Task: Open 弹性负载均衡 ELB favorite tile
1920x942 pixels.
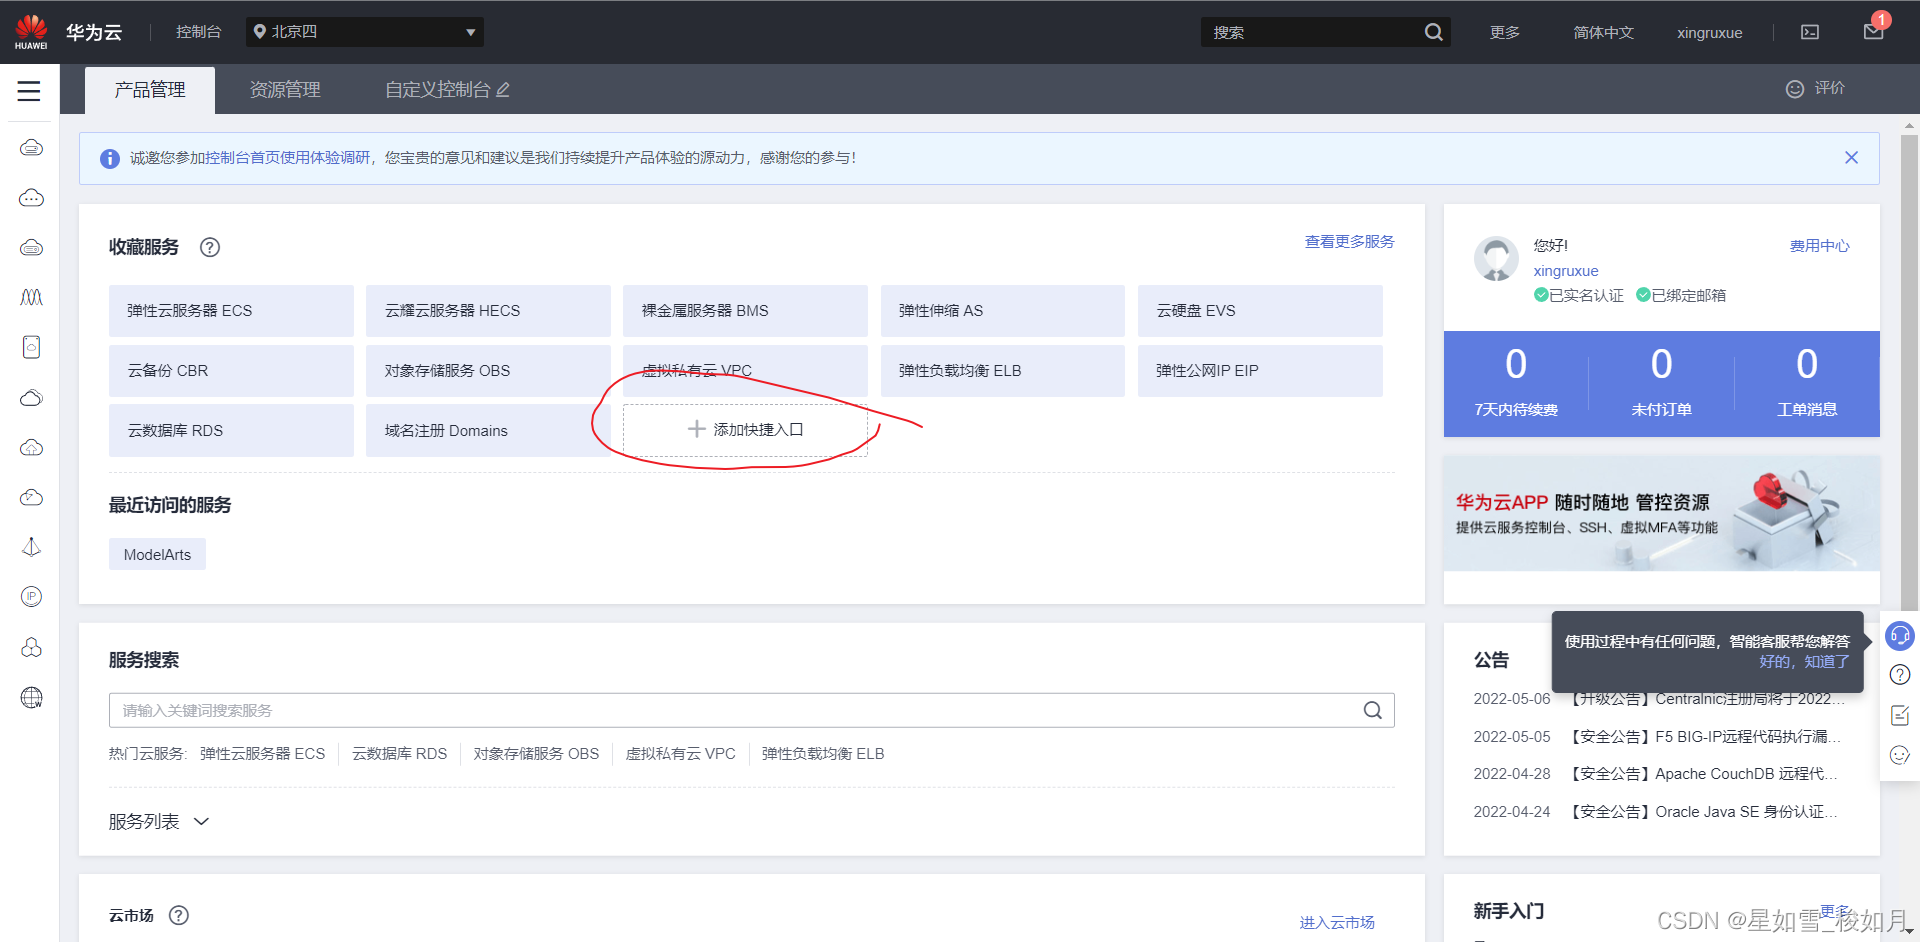Action: click(x=1003, y=371)
